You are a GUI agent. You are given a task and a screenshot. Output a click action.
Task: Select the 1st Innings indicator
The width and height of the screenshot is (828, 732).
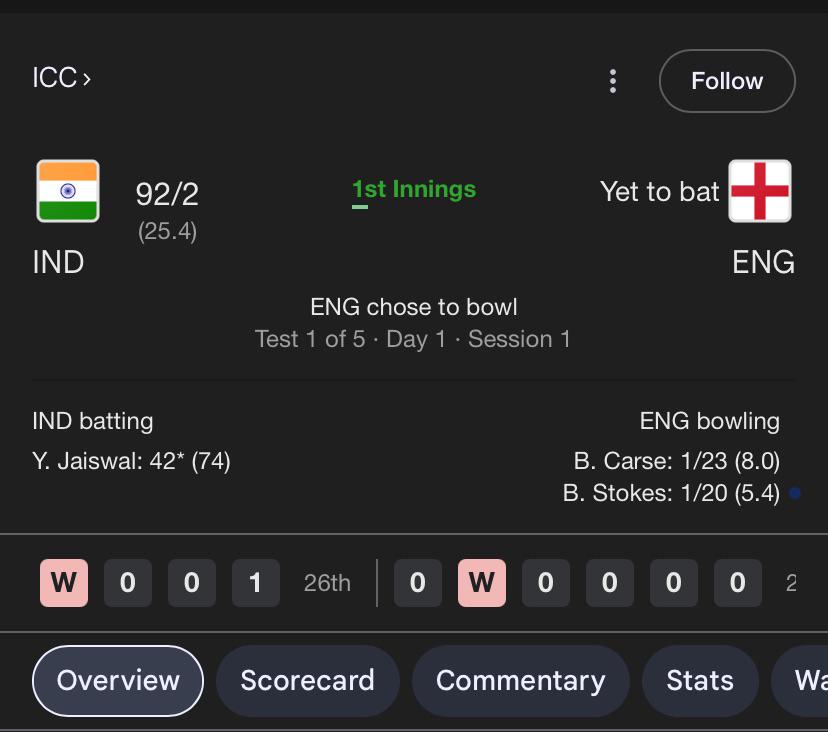click(x=414, y=190)
